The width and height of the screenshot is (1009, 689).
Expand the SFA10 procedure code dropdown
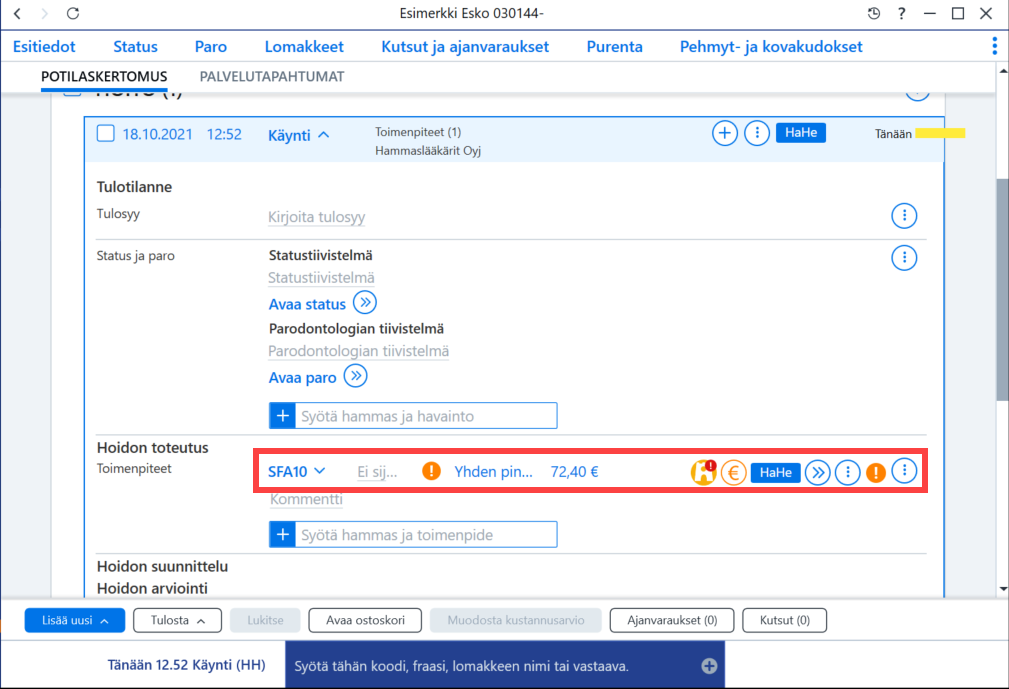pyautogui.click(x=319, y=471)
